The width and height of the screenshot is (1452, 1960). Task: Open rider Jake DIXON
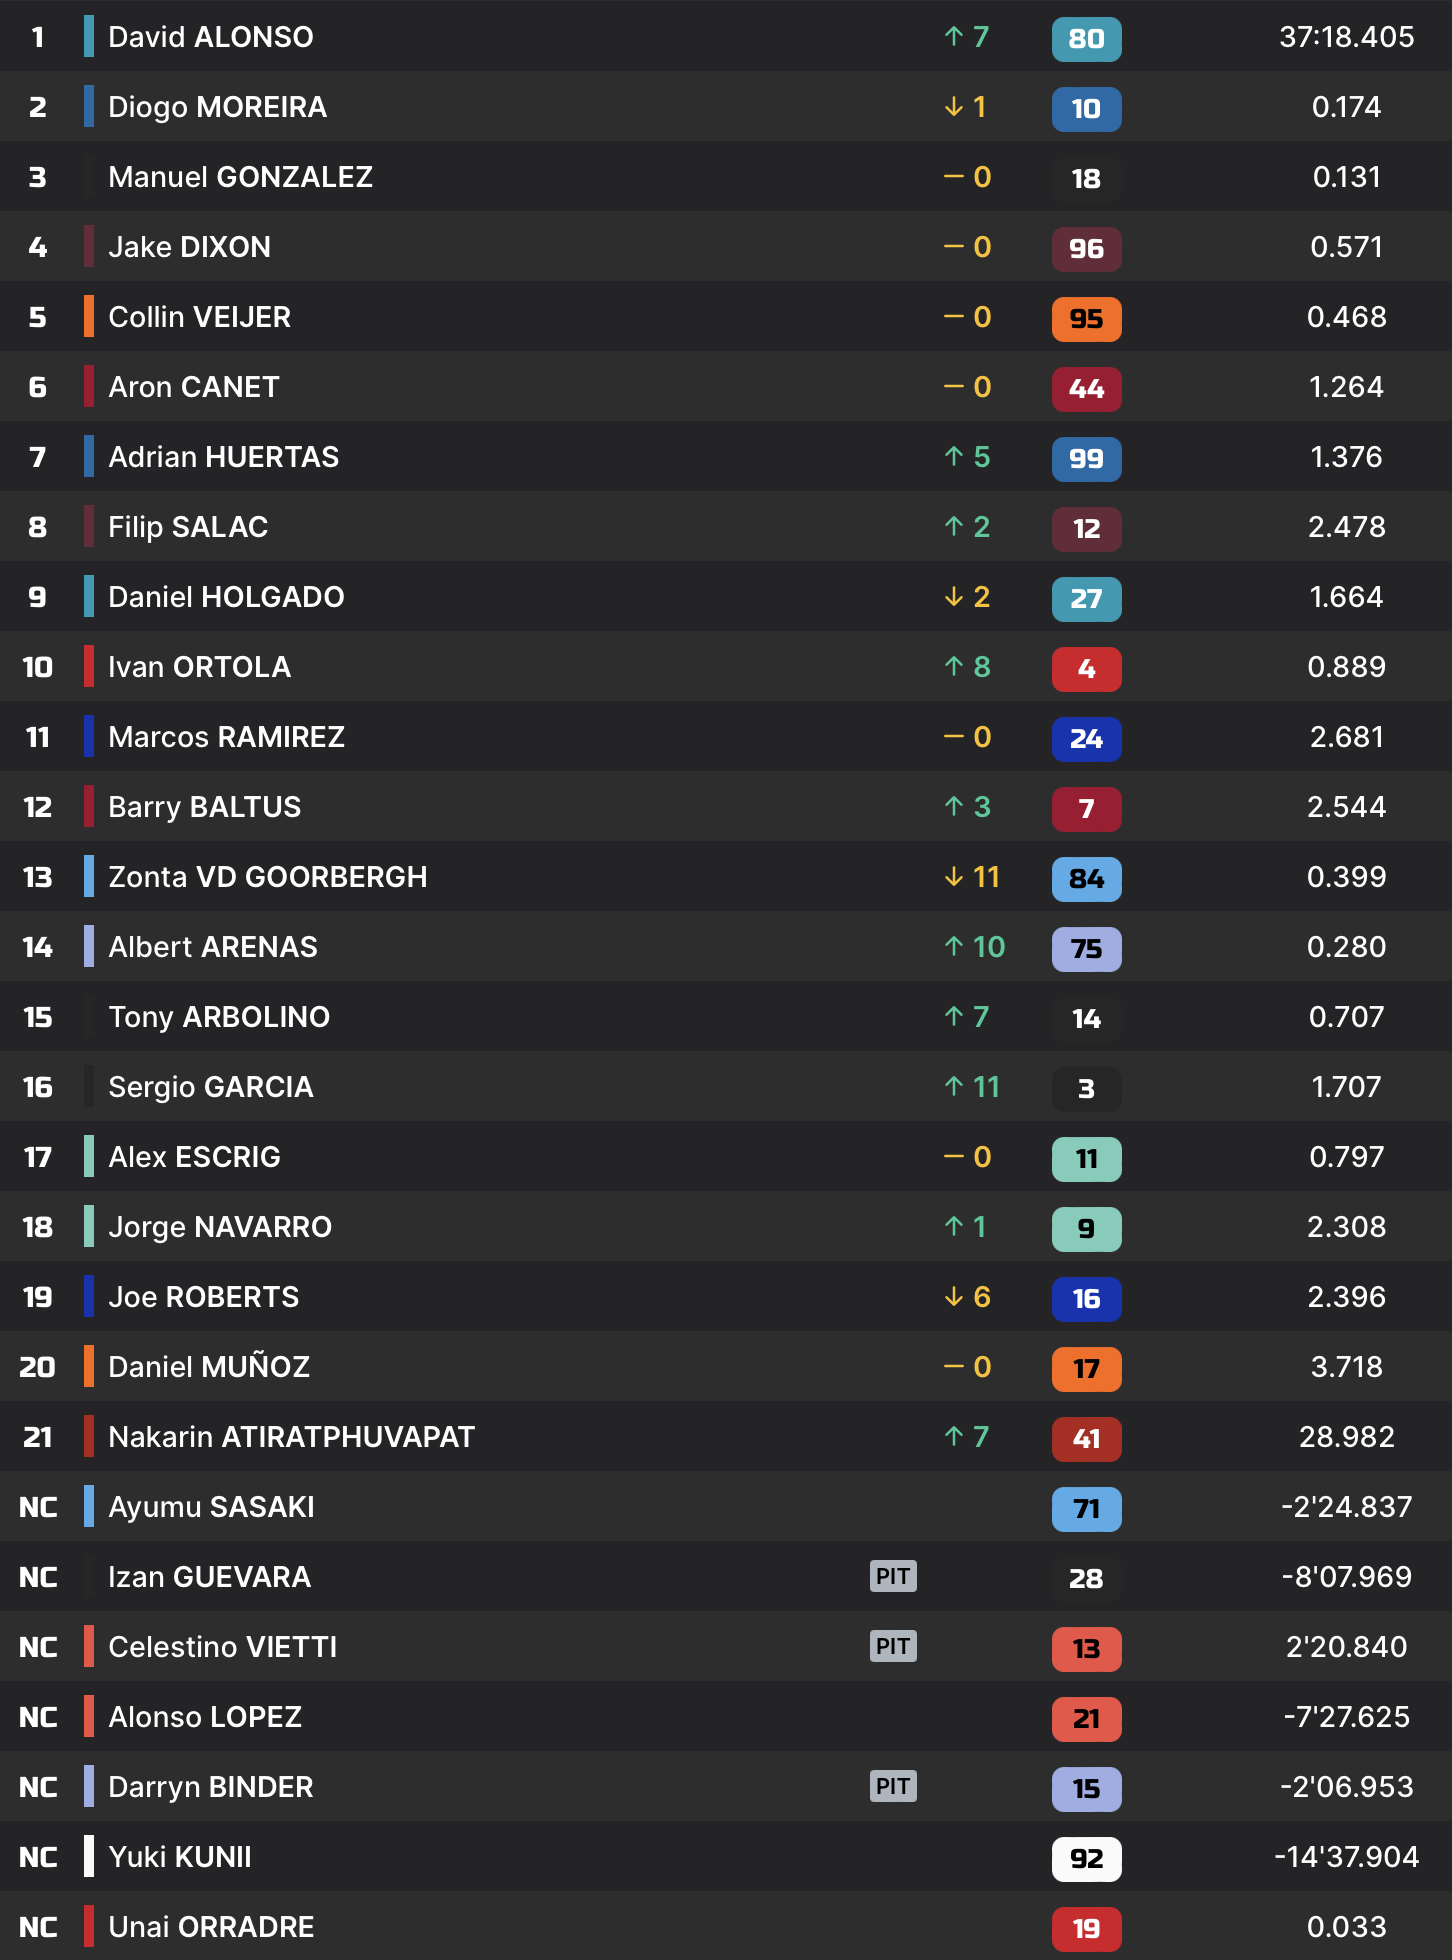click(189, 247)
